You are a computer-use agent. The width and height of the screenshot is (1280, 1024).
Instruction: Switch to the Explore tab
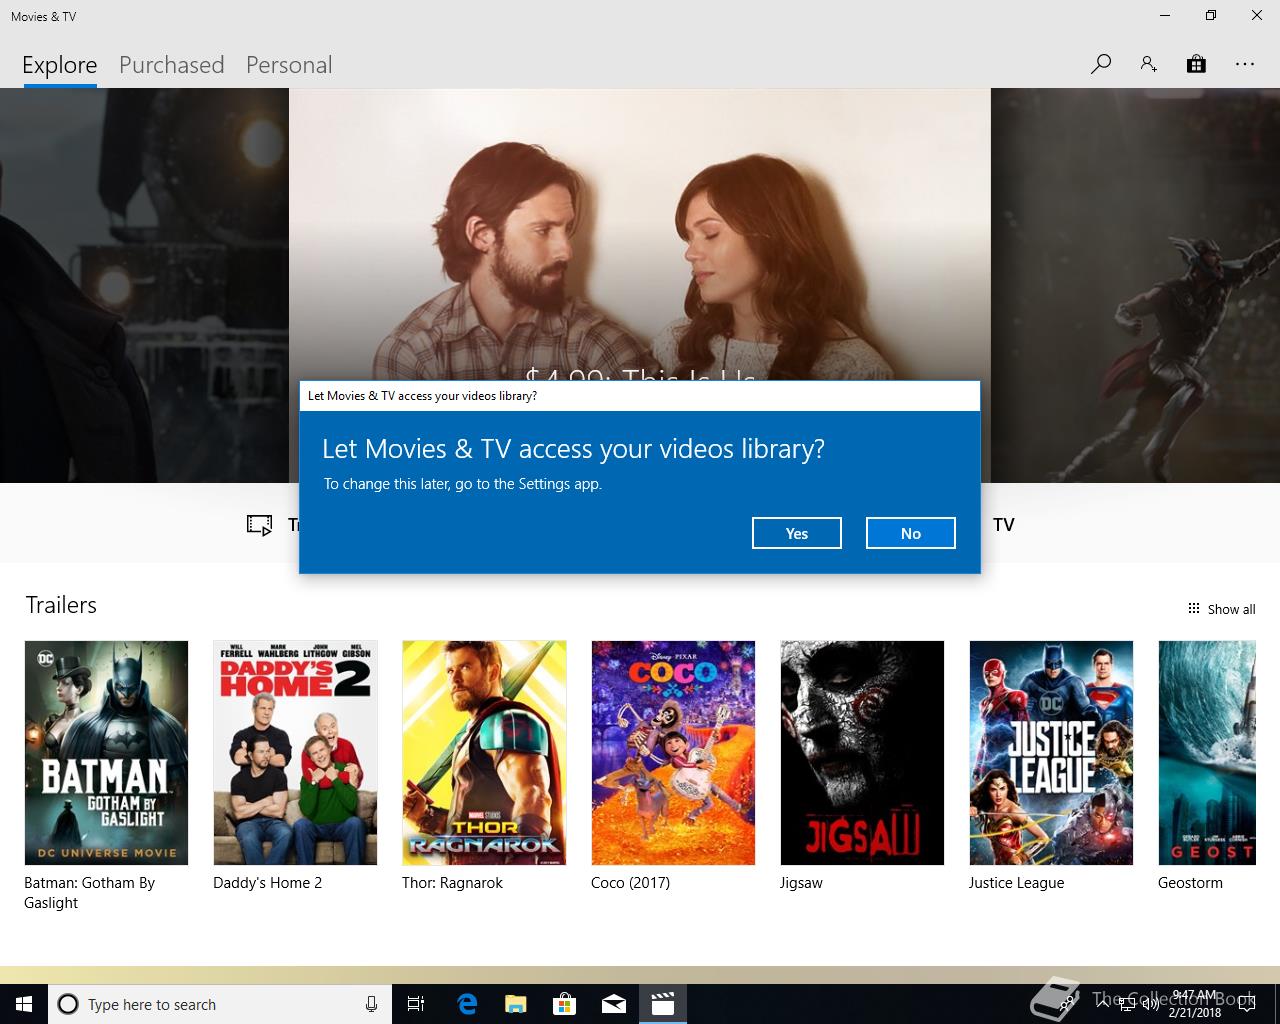point(60,65)
